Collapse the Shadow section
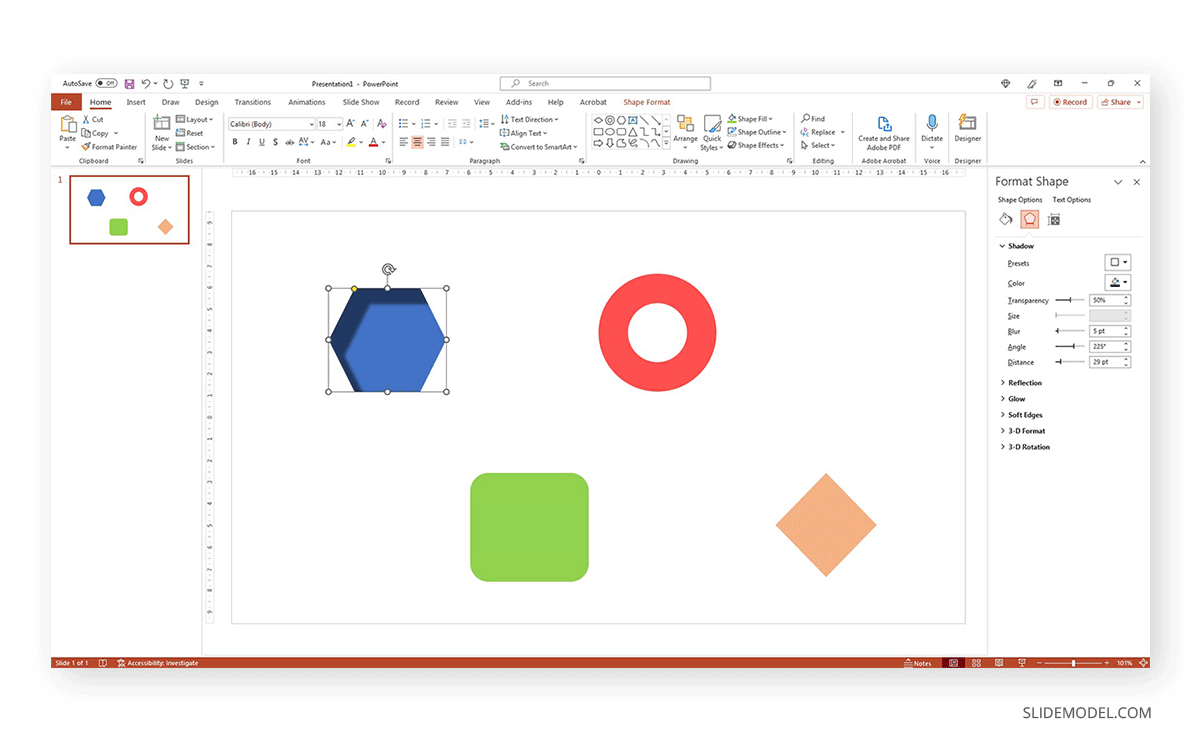Screen dimensions: 1200x743 click(1002, 245)
